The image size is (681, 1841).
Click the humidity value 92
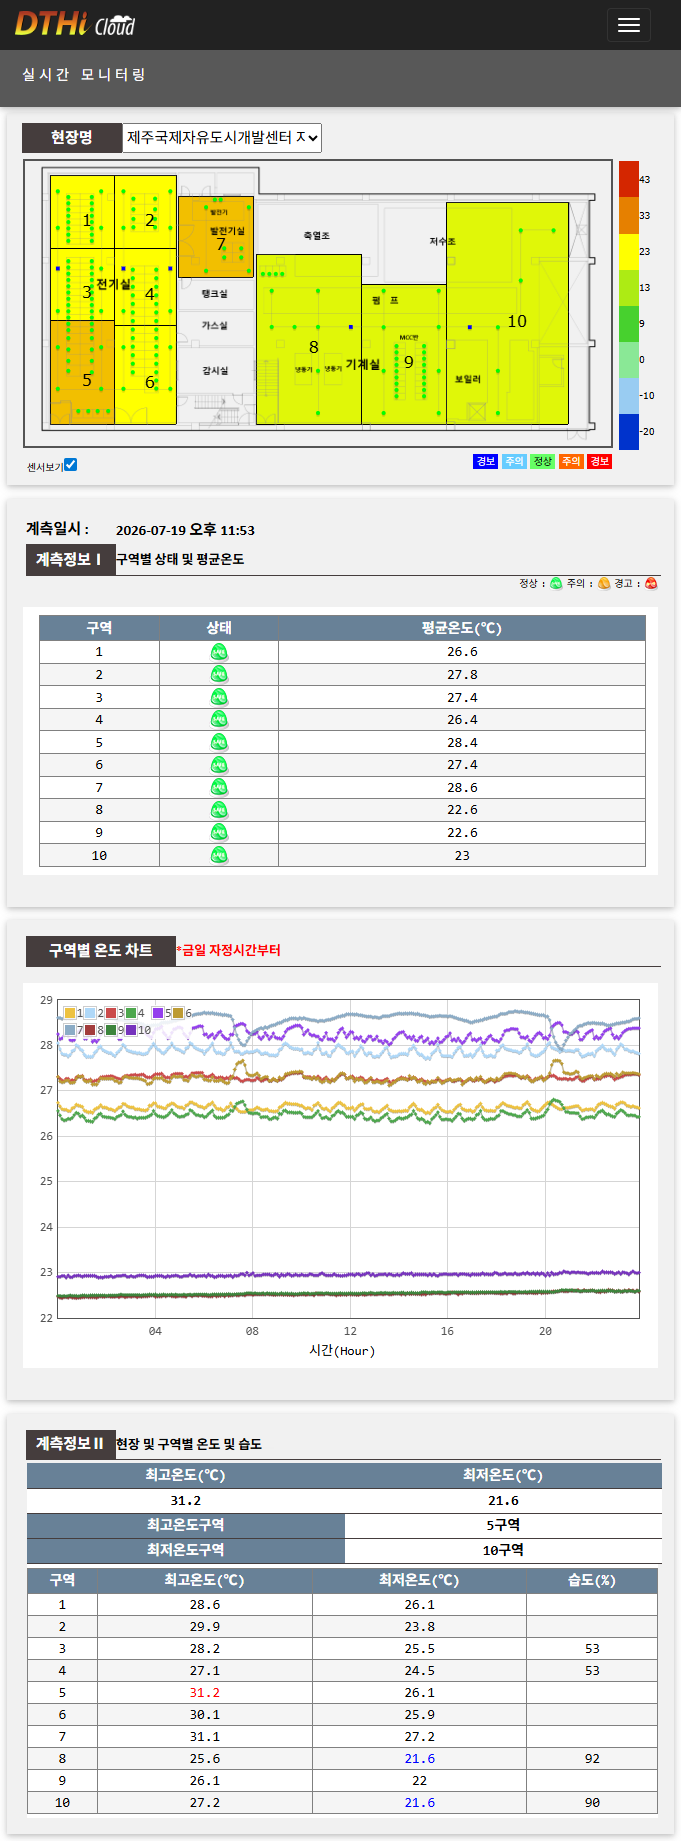coord(592,1758)
